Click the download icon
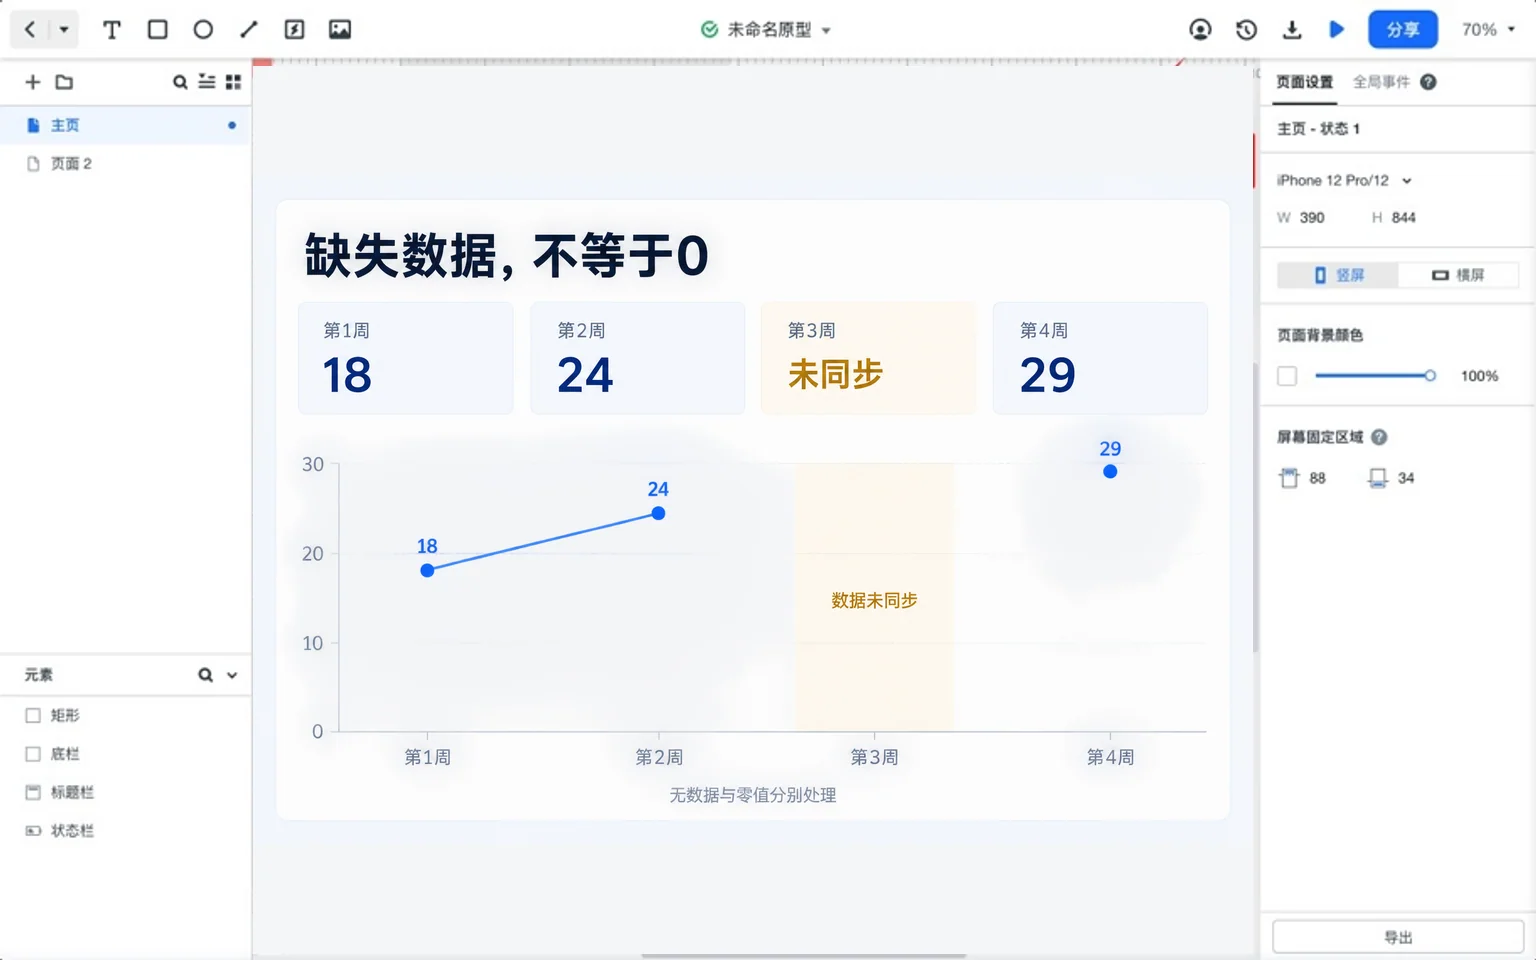The height and width of the screenshot is (960, 1536). (x=1292, y=30)
